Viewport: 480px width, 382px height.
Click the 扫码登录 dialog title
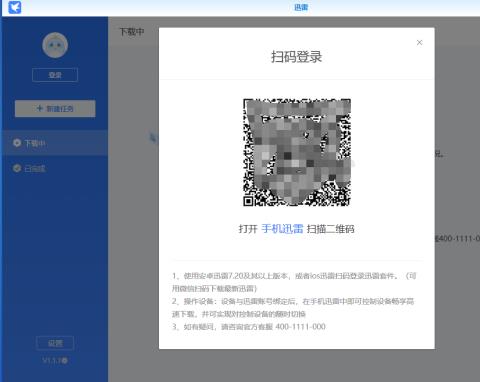coord(297,57)
